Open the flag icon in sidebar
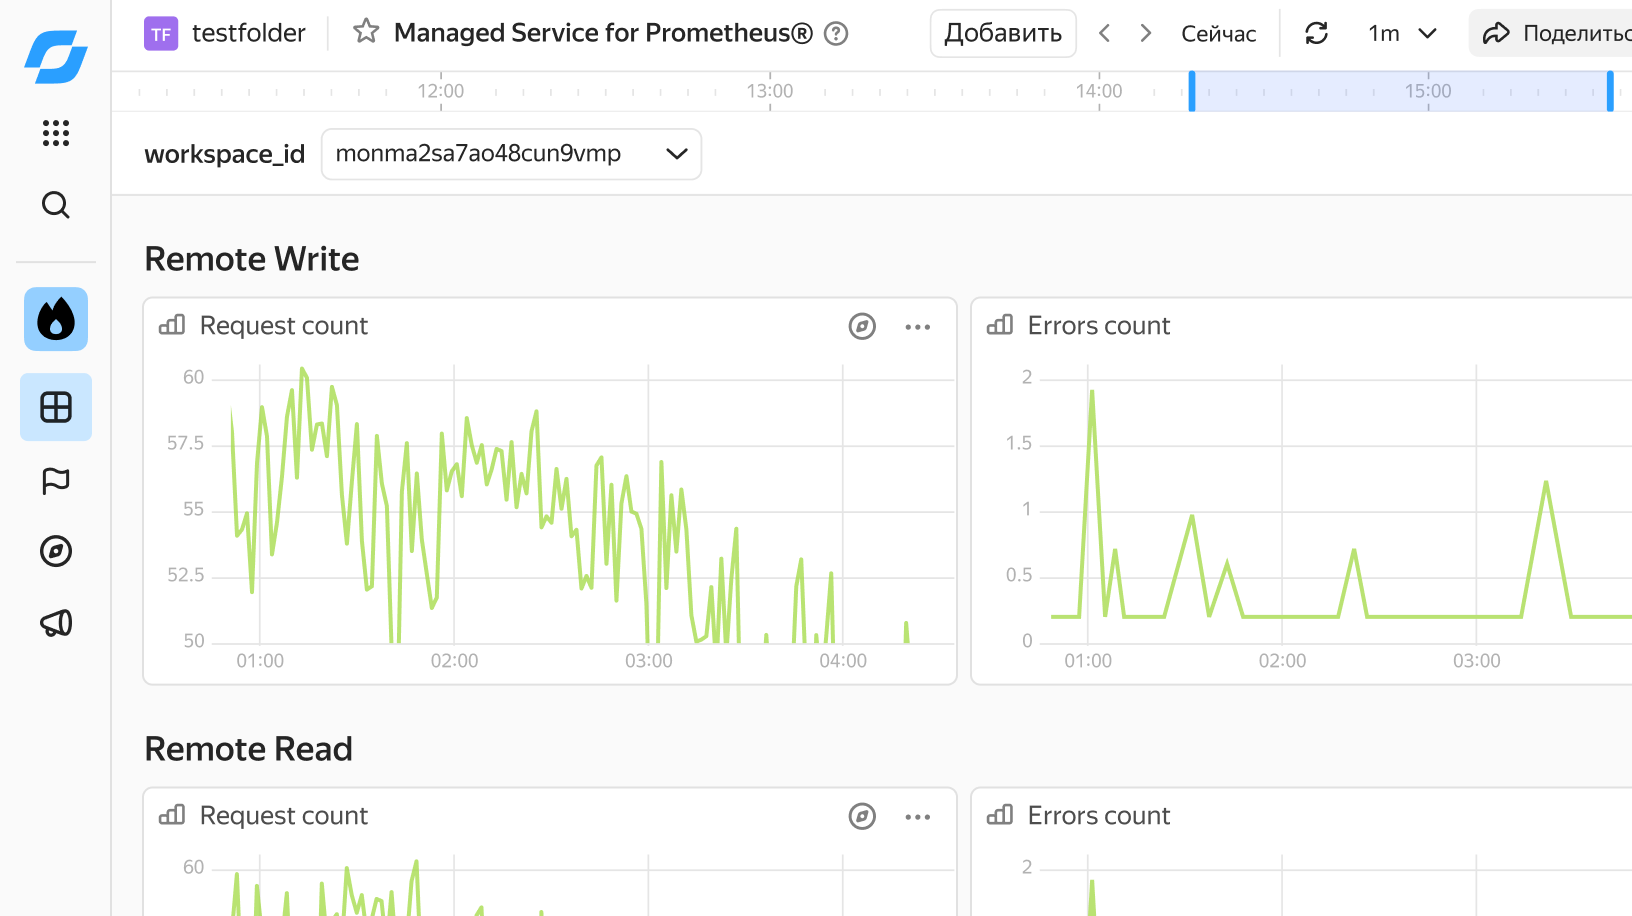This screenshot has height=916, width=1632. pyautogui.click(x=56, y=481)
